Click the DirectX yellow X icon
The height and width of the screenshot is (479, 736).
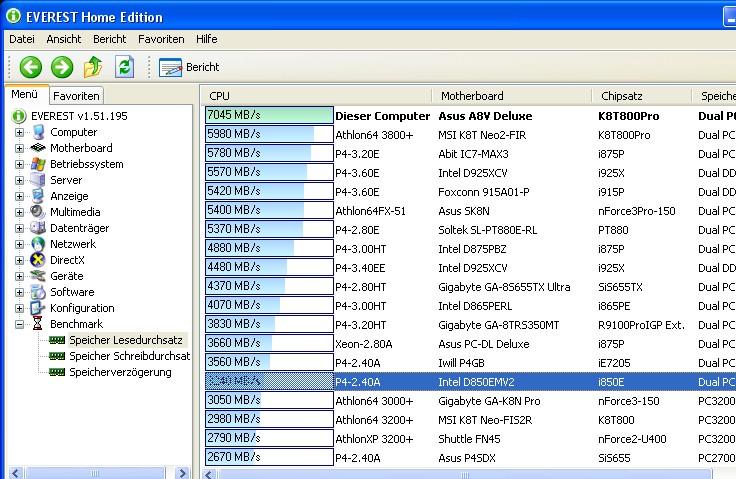(38, 260)
